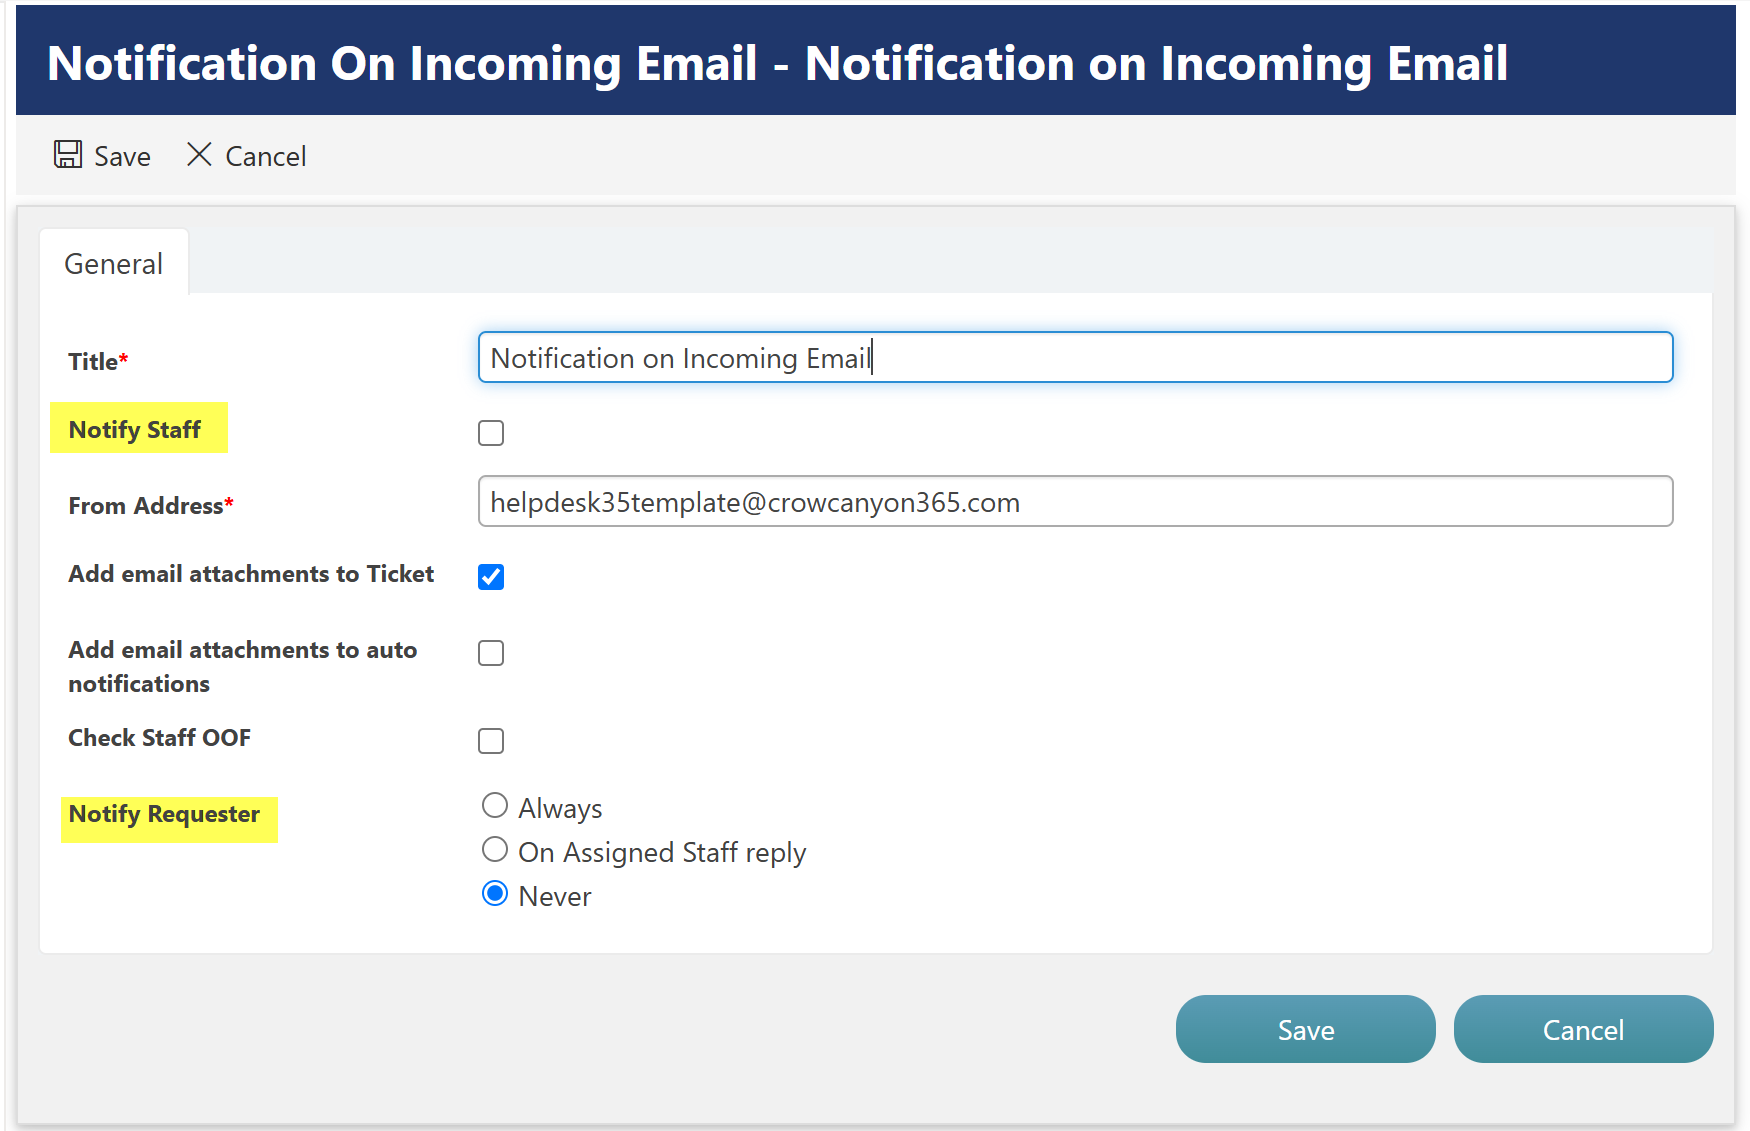The width and height of the screenshot is (1750, 1131).
Task: Choose On Assigned Staff reply option
Action: pos(495,850)
